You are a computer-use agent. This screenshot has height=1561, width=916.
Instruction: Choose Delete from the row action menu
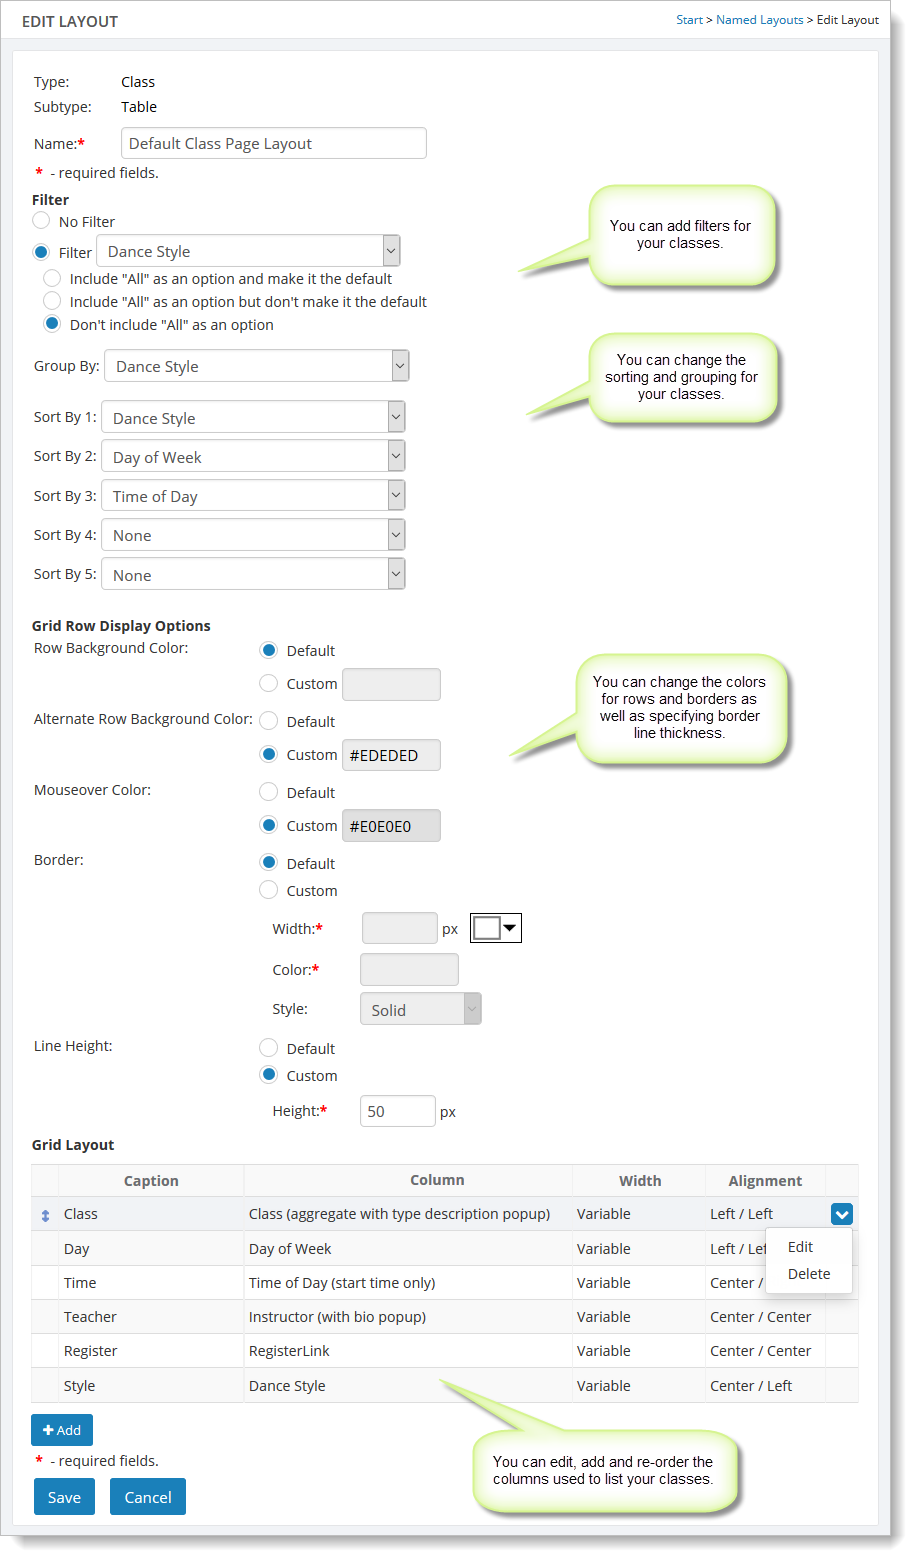pos(809,1274)
